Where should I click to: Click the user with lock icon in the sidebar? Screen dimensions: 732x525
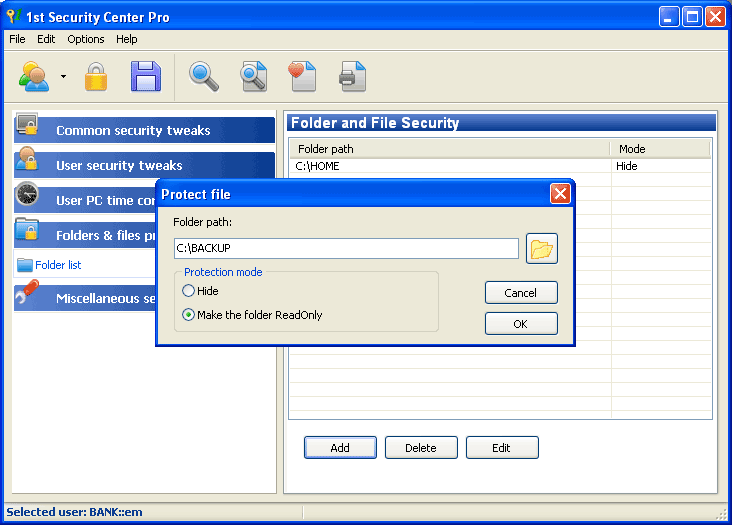[27, 159]
